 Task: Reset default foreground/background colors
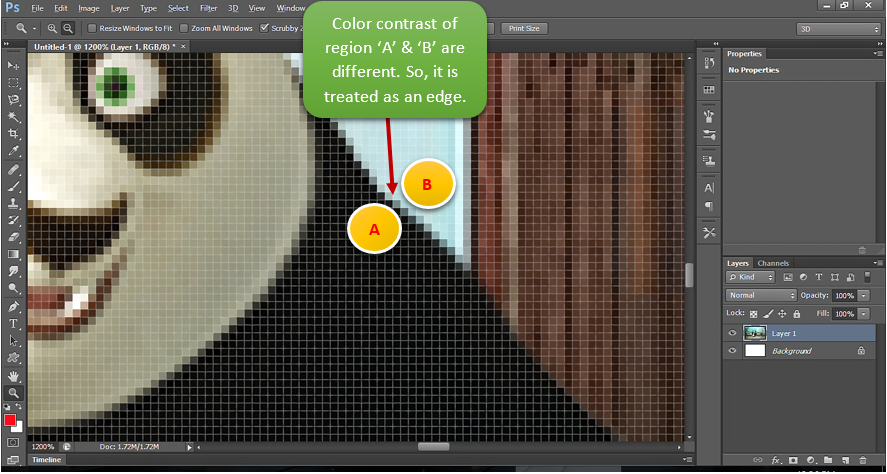point(7,407)
